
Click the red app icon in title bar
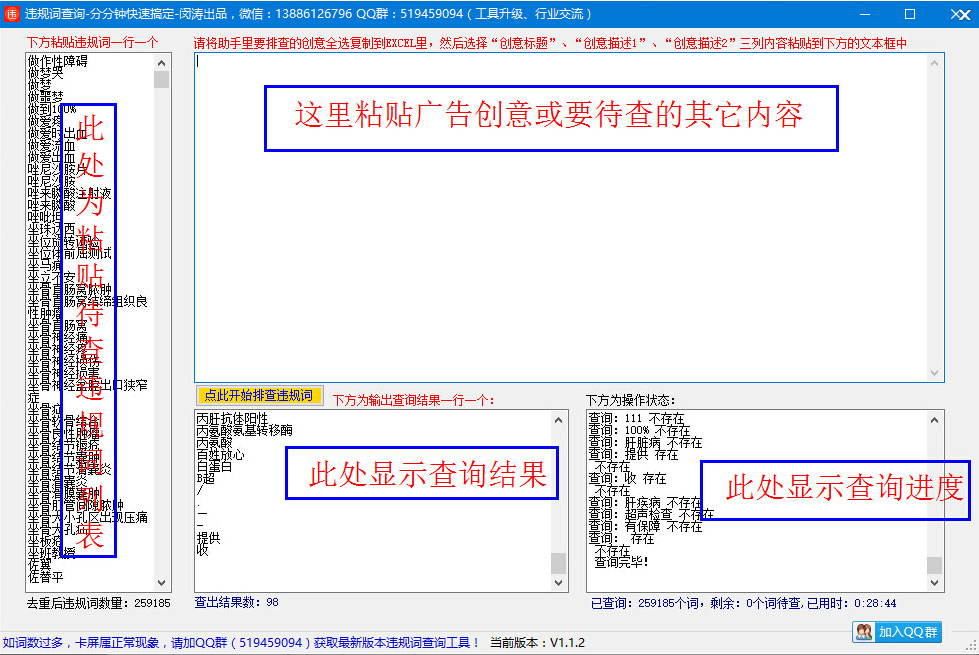pyautogui.click(x=12, y=13)
